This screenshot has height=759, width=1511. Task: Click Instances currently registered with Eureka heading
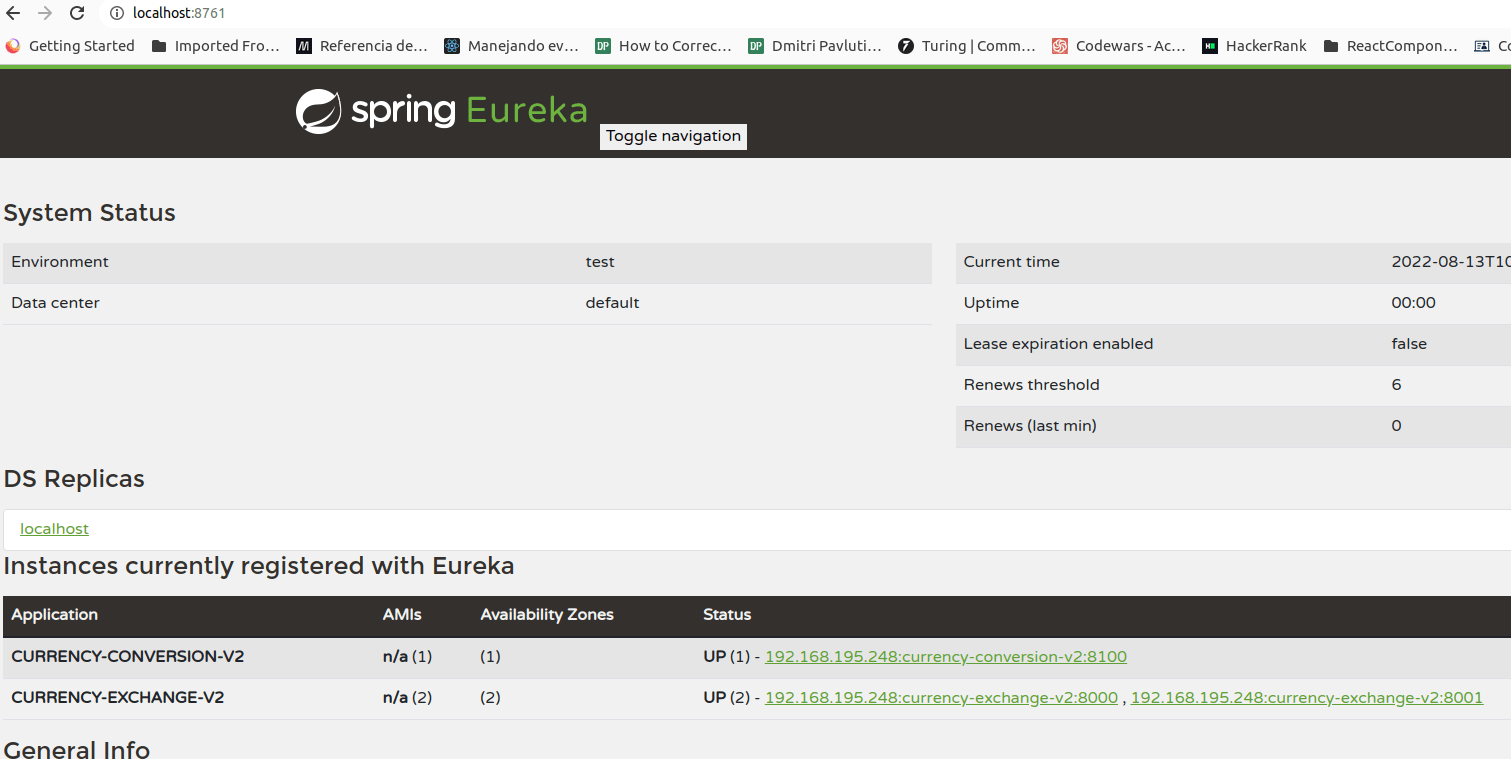tap(259, 566)
